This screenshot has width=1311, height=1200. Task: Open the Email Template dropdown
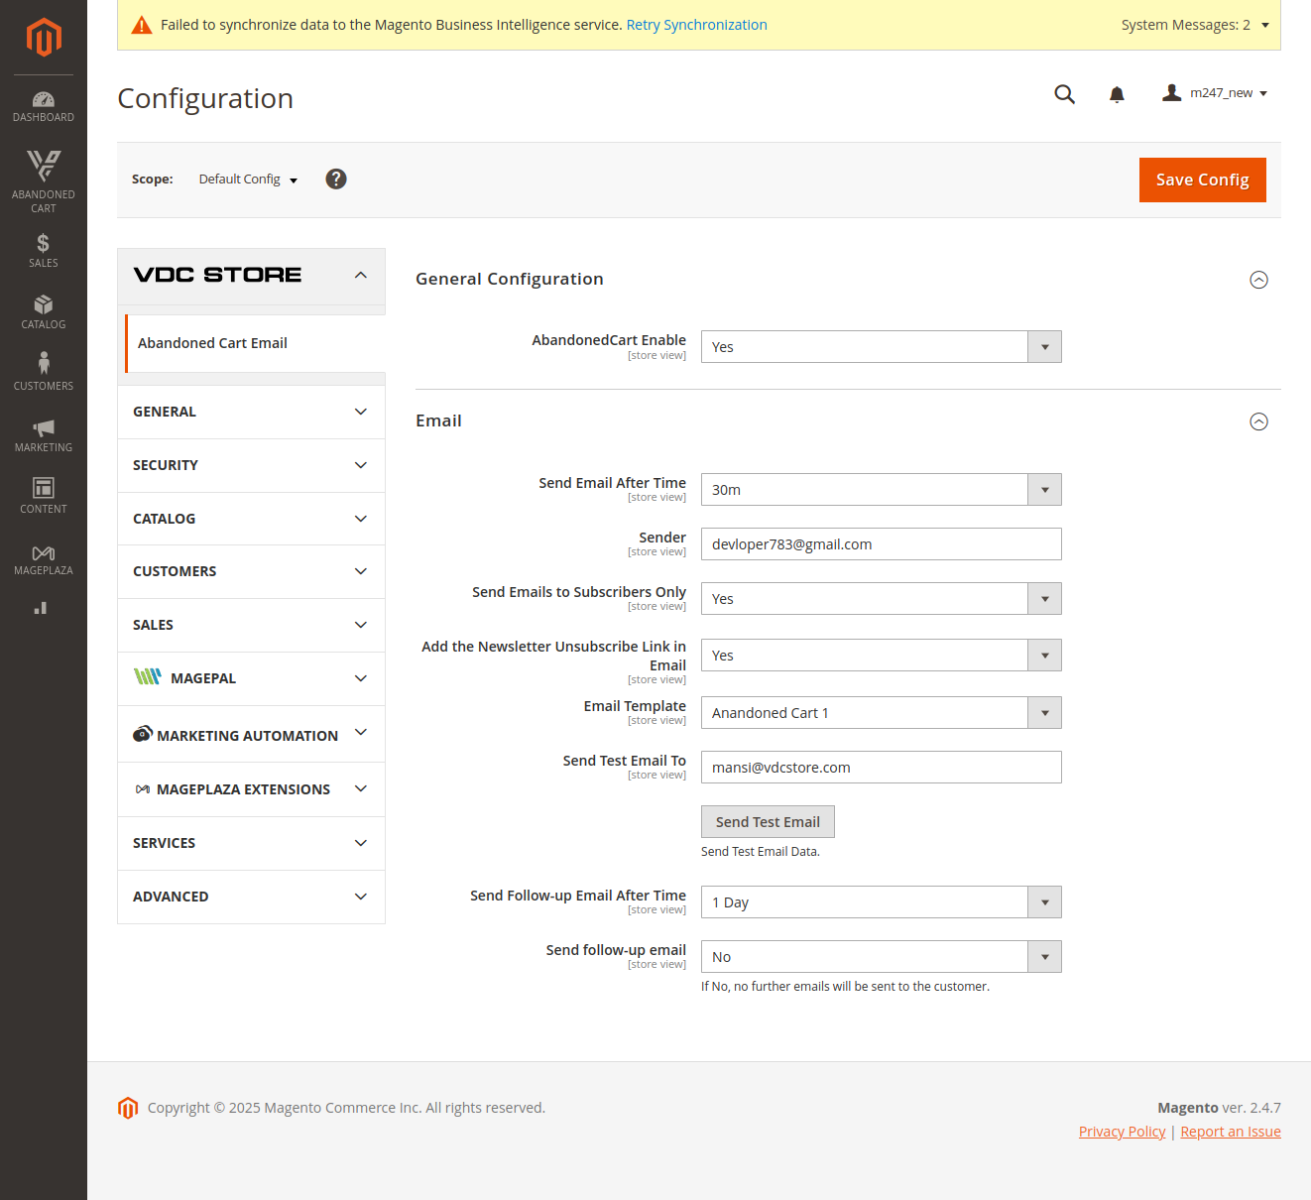tap(880, 713)
